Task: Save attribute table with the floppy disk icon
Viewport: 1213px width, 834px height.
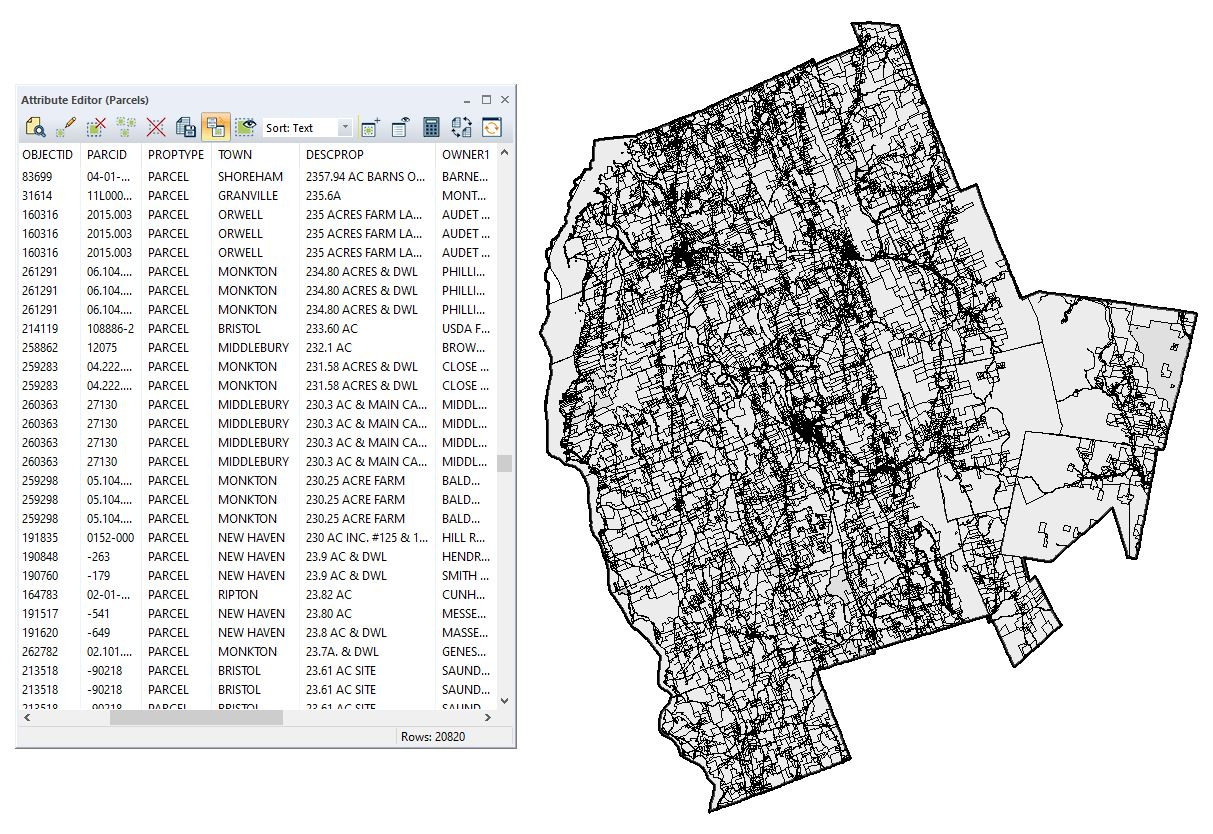Action: [186, 127]
